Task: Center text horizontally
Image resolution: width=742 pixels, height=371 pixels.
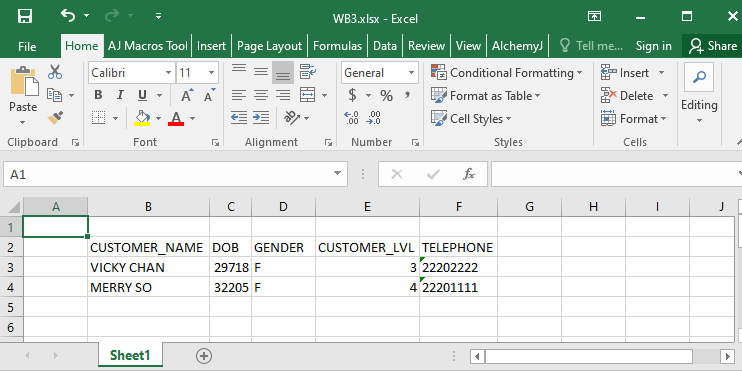Action: pyautogui.click(x=261, y=95)
